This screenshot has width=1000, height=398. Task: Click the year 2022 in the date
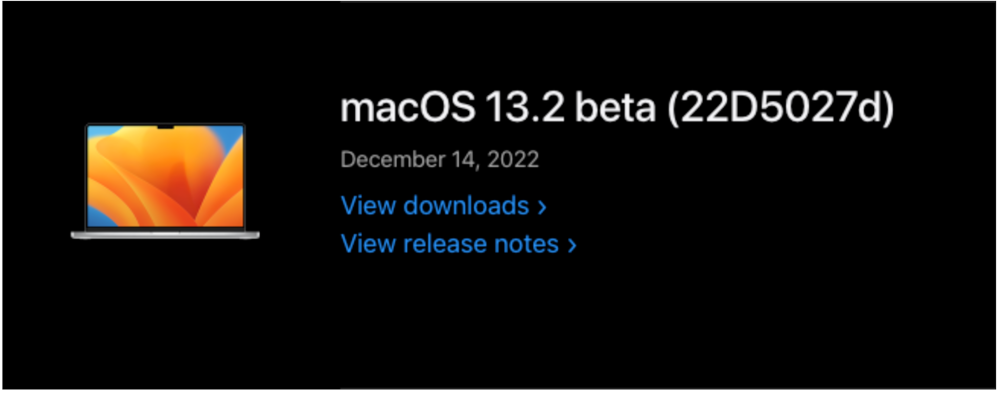(513, 159)
